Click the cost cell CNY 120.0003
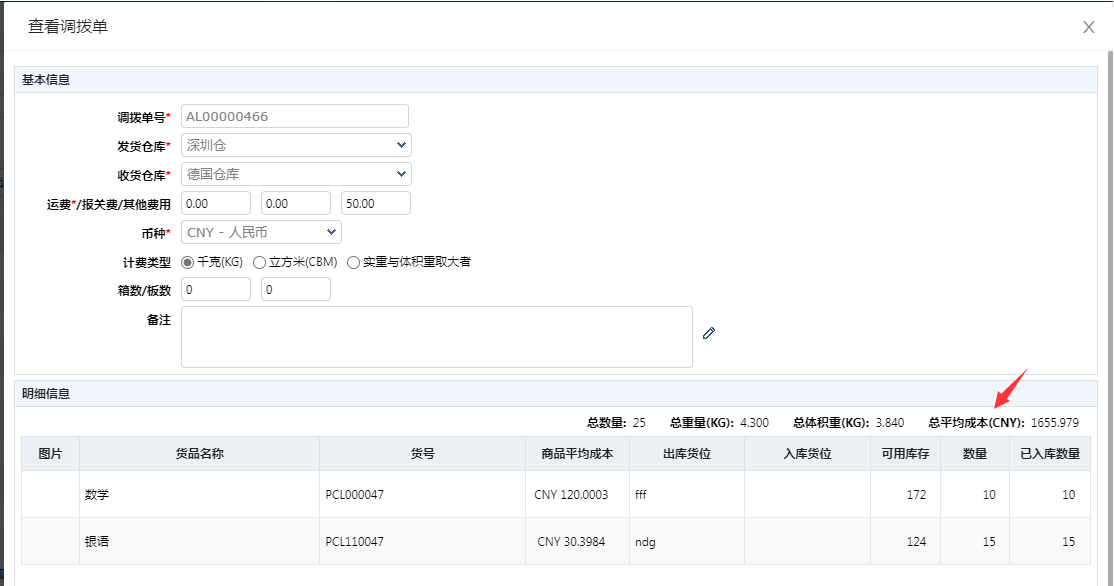This screenshot has width=1114, height=586. pos(578,494)
